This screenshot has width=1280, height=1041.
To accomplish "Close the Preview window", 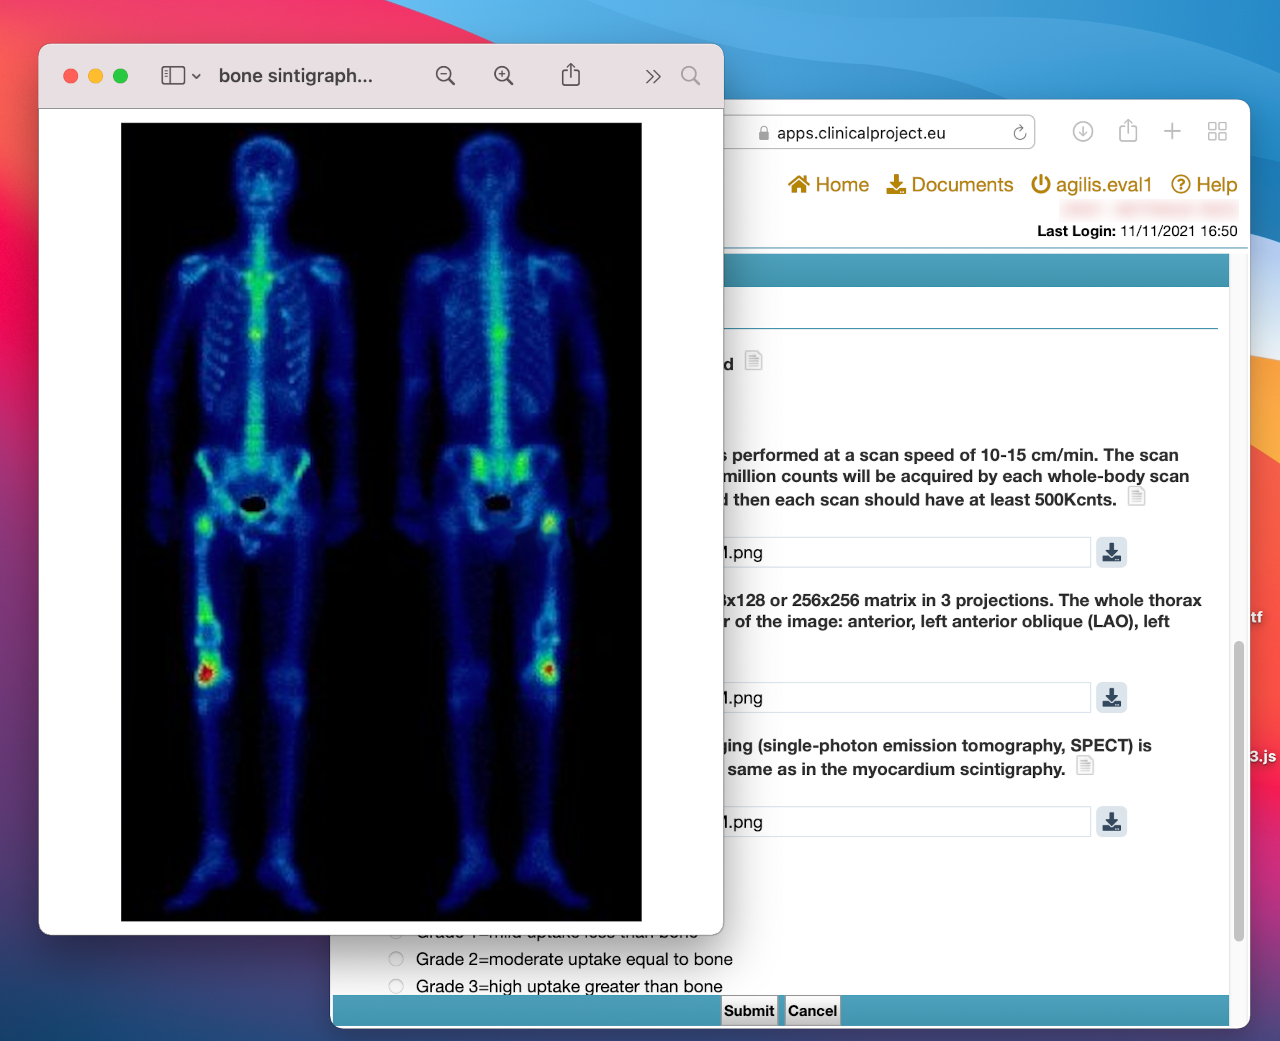I will click(71, 76).
